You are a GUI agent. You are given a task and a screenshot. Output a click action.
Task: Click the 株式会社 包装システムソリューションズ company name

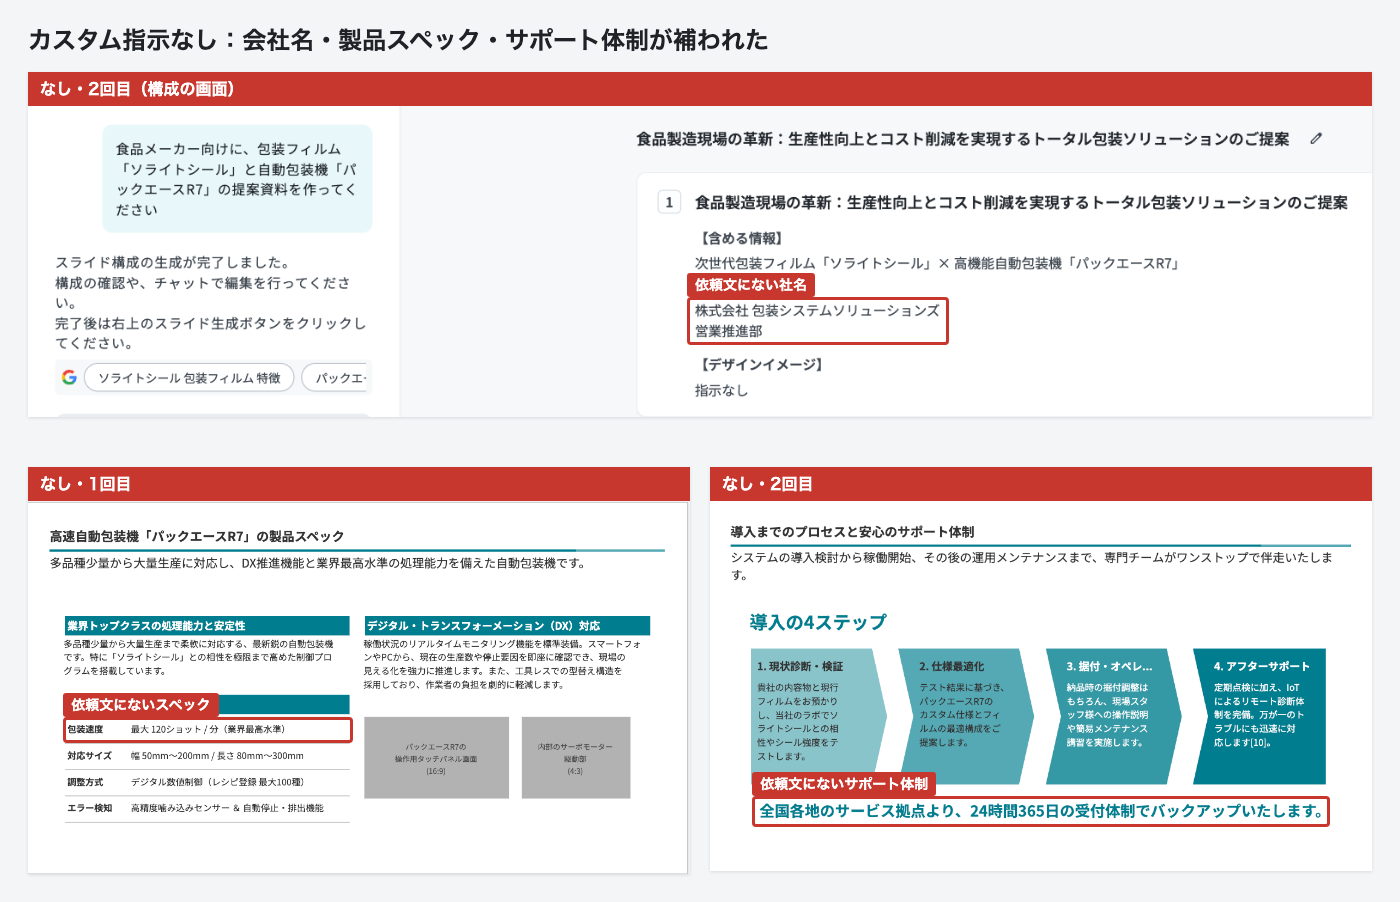pyautogui.click(x=817, y=311)
